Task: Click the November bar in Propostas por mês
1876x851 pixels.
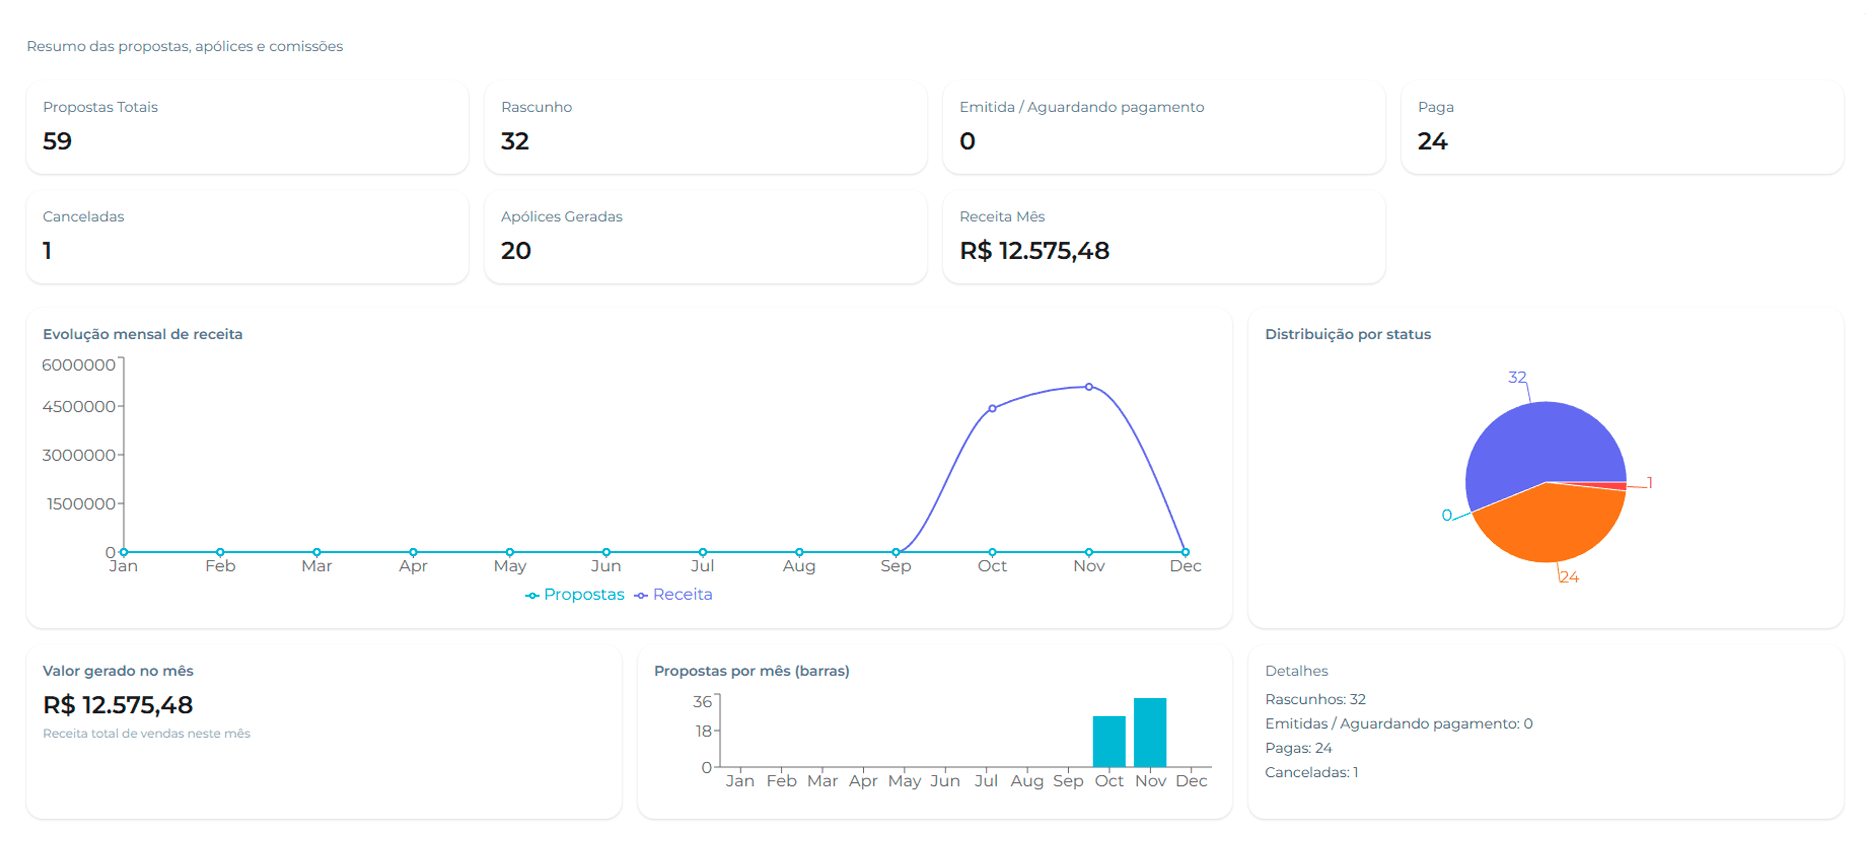Action: tap(1150, 733)
